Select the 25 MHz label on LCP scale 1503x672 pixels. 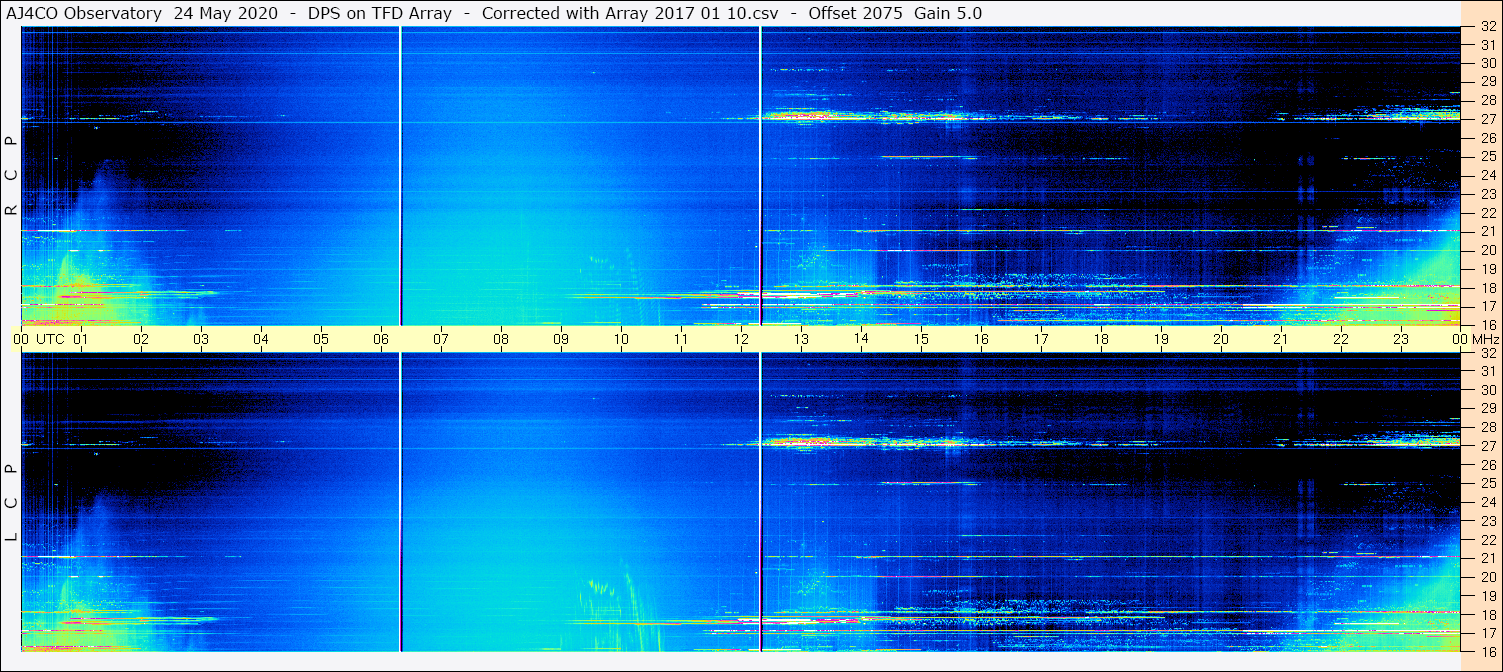click(x=1488, y=483)
